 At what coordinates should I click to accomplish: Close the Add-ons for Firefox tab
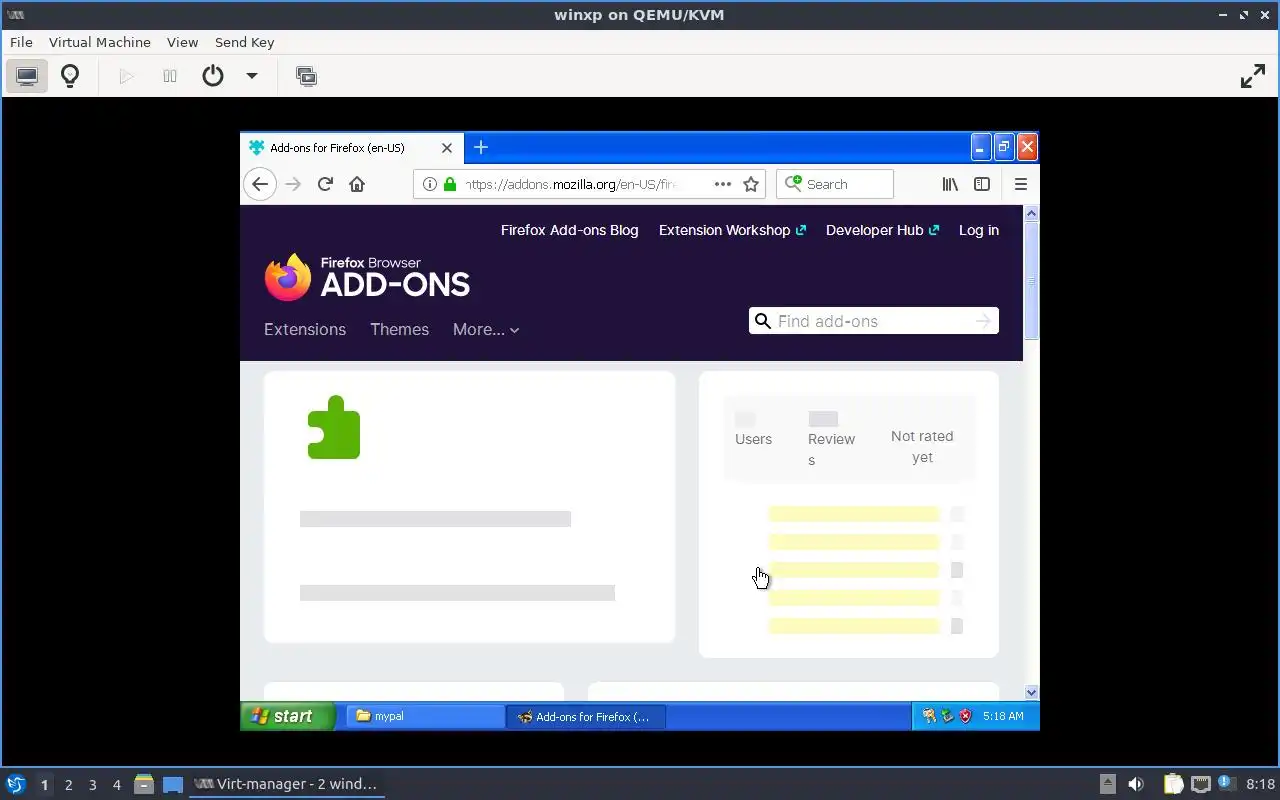coord(447,148)
